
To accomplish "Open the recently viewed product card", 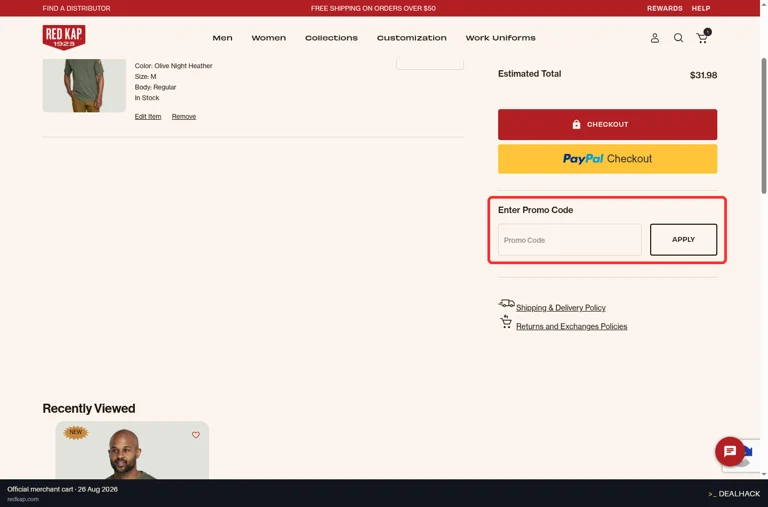I will tap(132, 450).
